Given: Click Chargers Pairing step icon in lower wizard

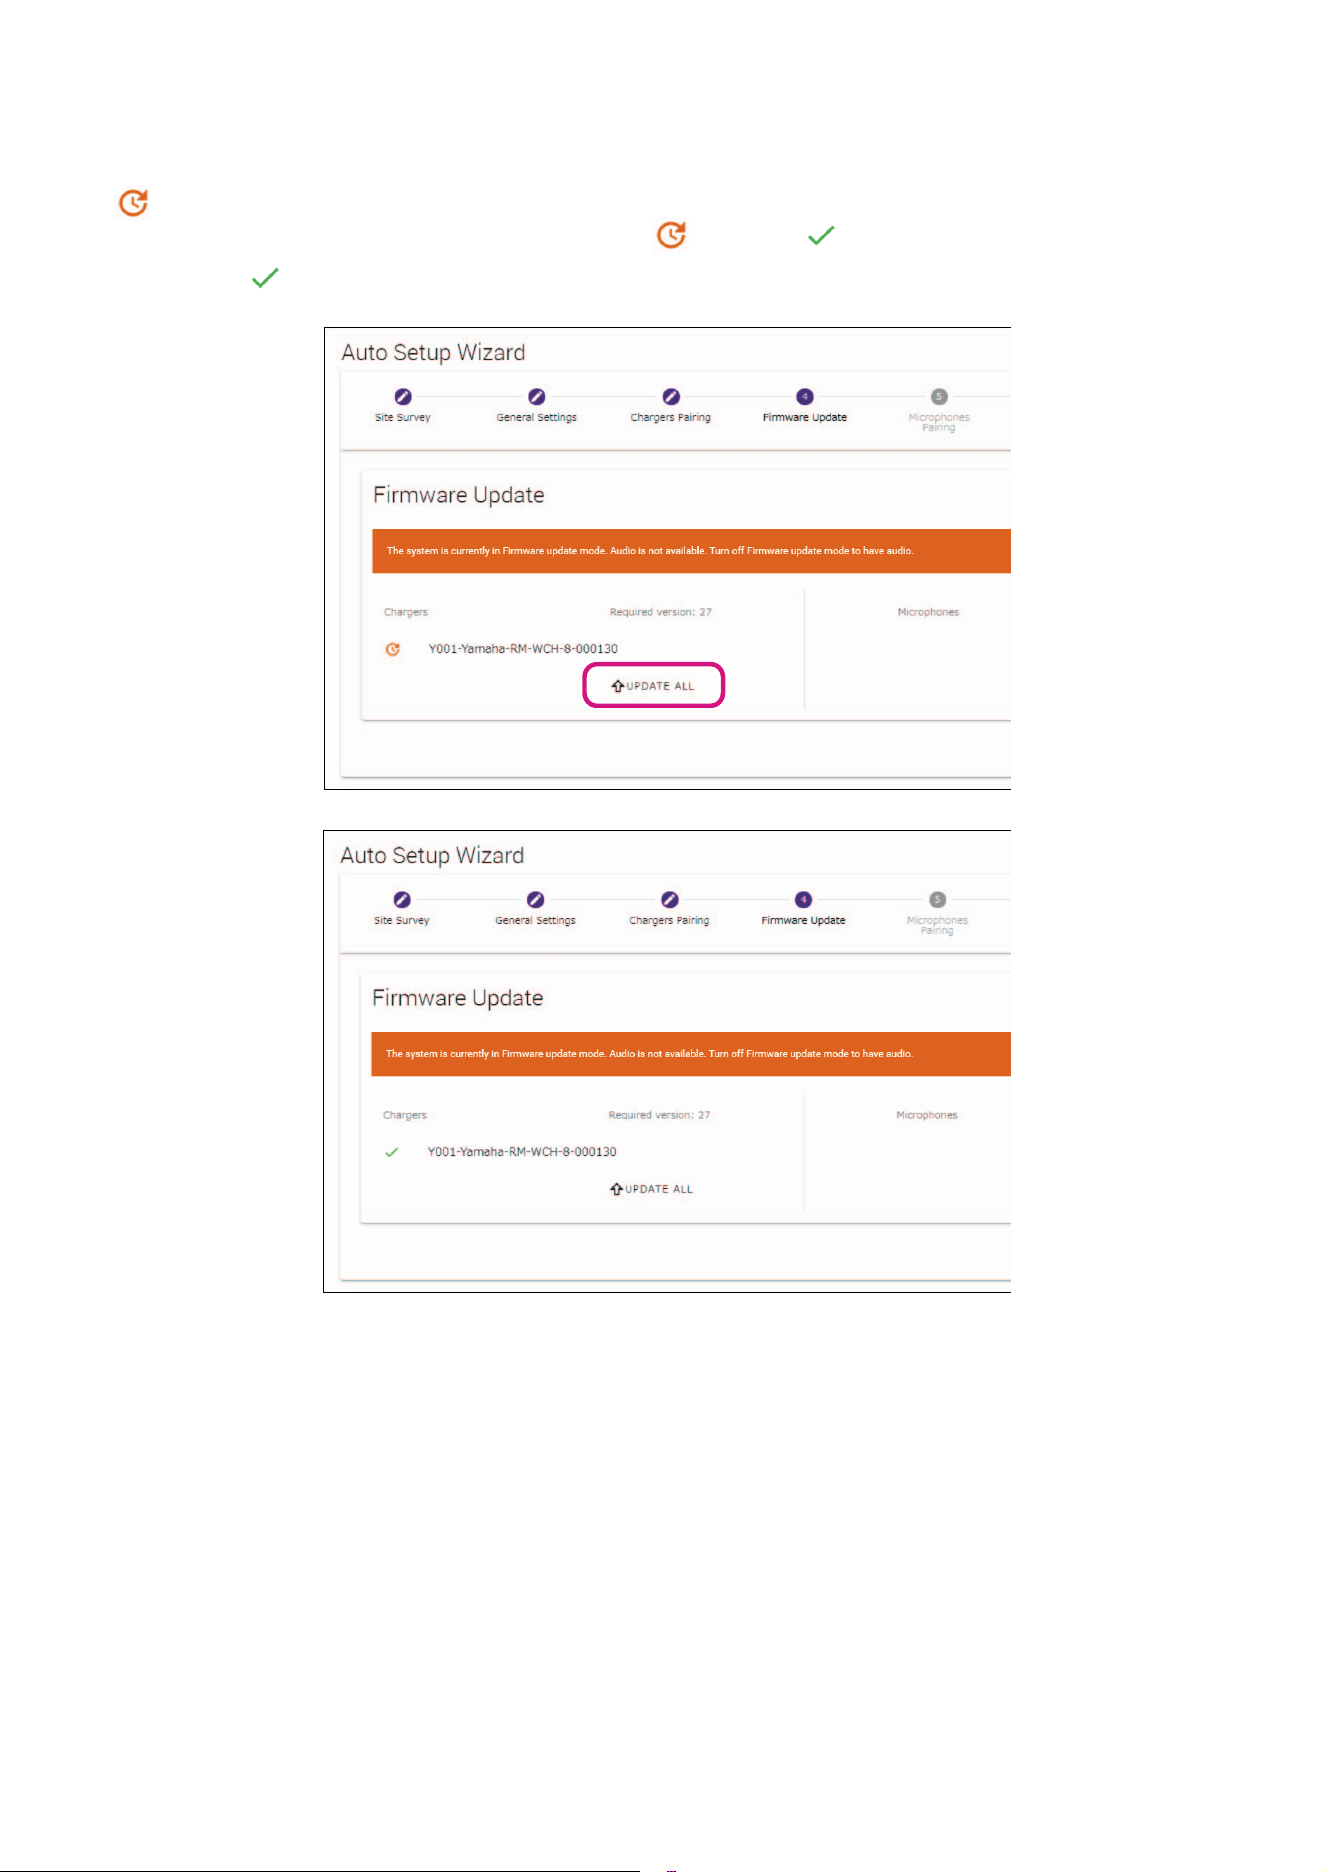Looking at the screenshot, I should click(x=670, y=900).
